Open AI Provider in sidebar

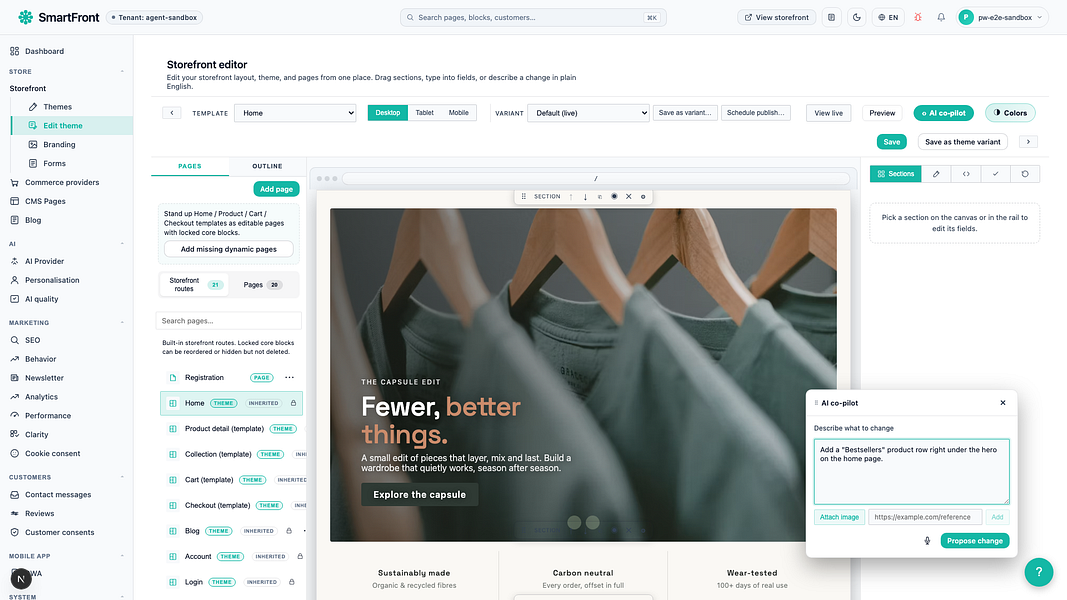click(44, 261)
